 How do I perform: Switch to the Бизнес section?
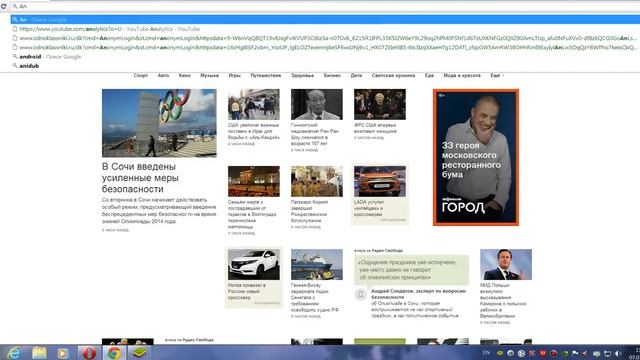tap(332, 76)
